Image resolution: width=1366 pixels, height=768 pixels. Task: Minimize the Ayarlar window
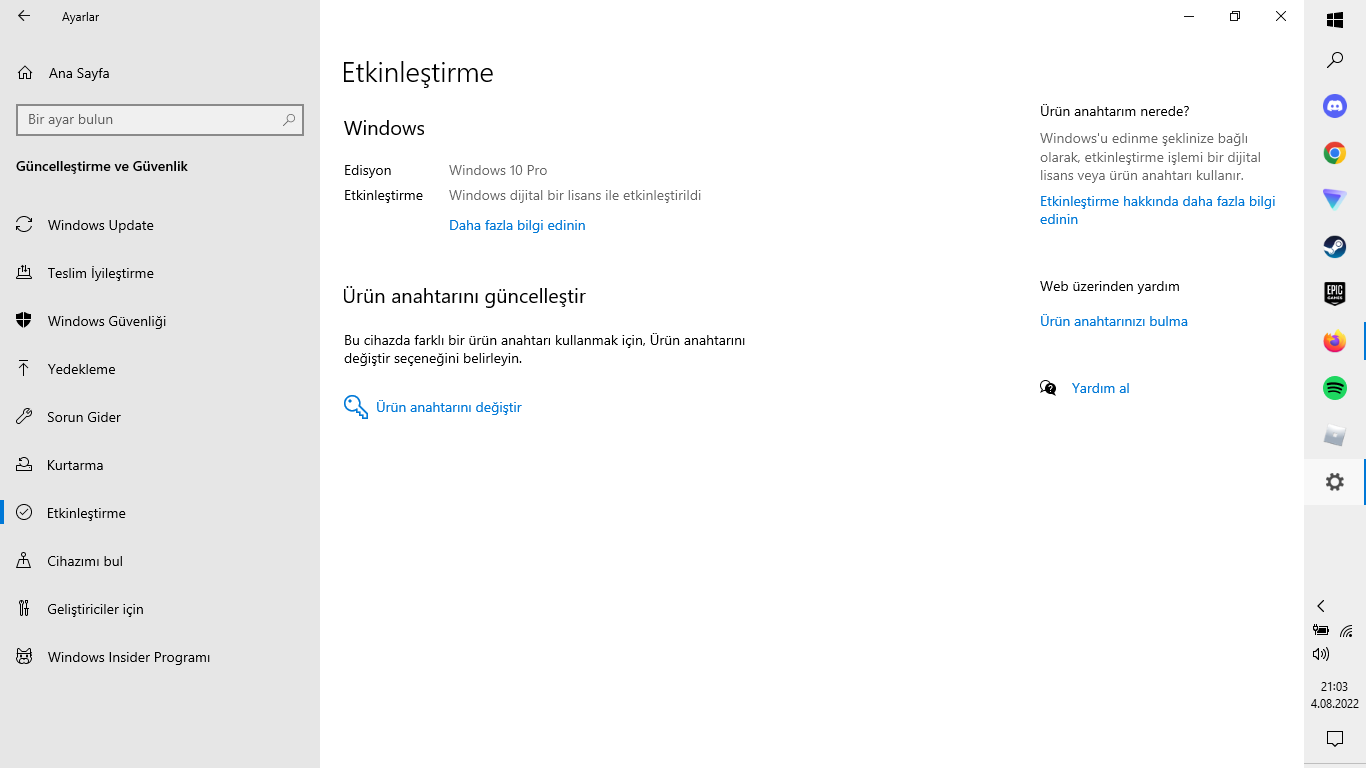click(x=1189, y=16)
